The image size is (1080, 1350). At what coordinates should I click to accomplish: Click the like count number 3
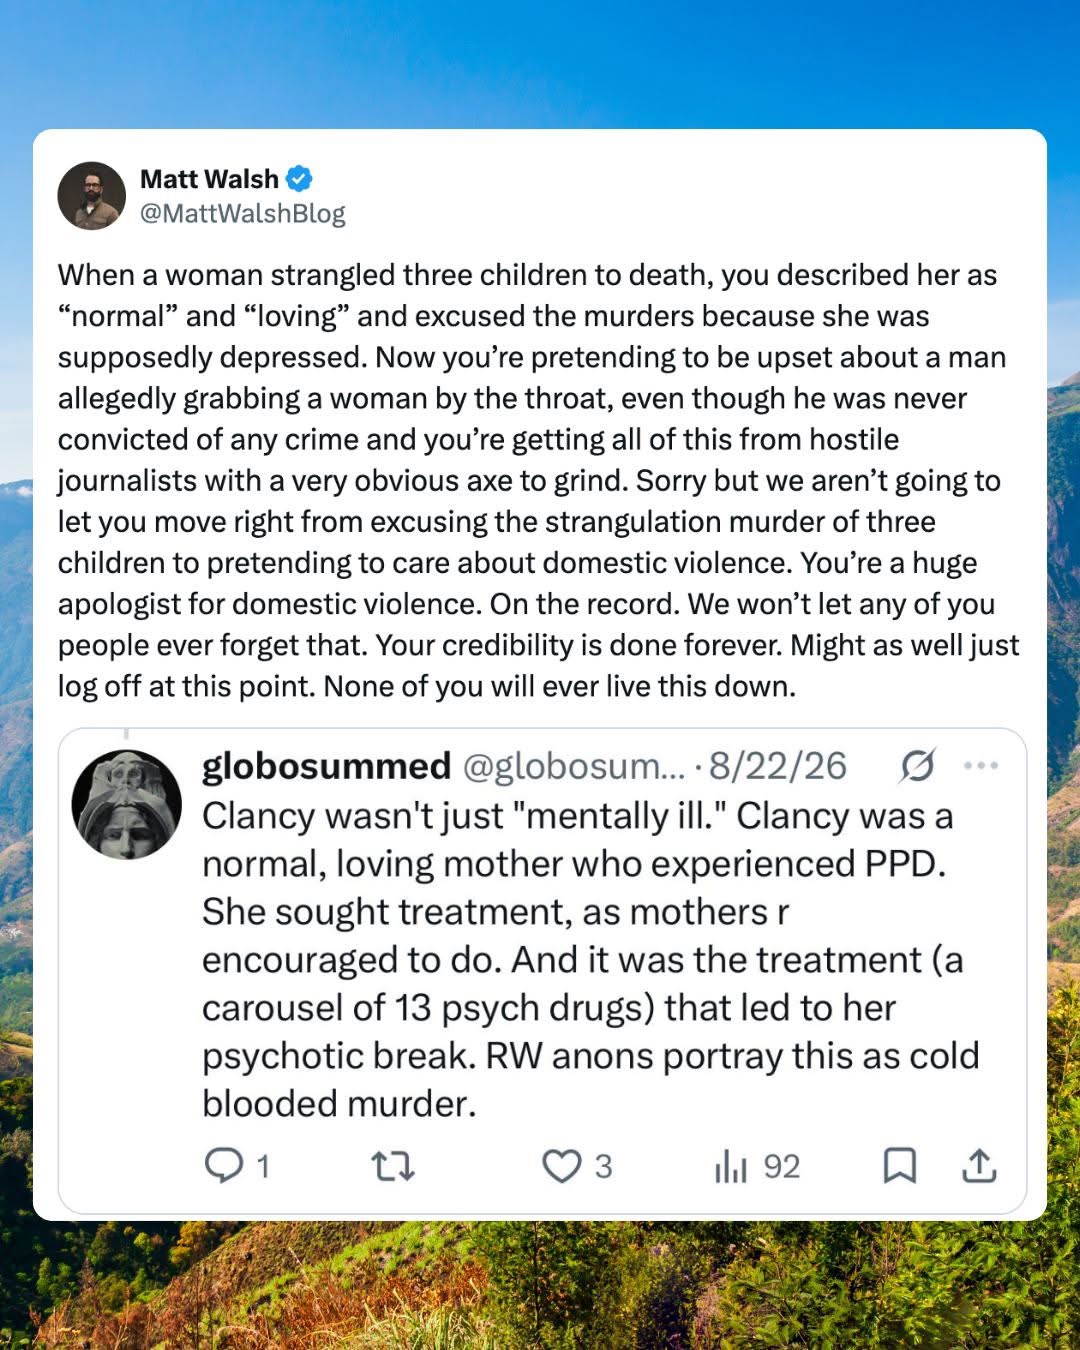tap(603, 1167)
